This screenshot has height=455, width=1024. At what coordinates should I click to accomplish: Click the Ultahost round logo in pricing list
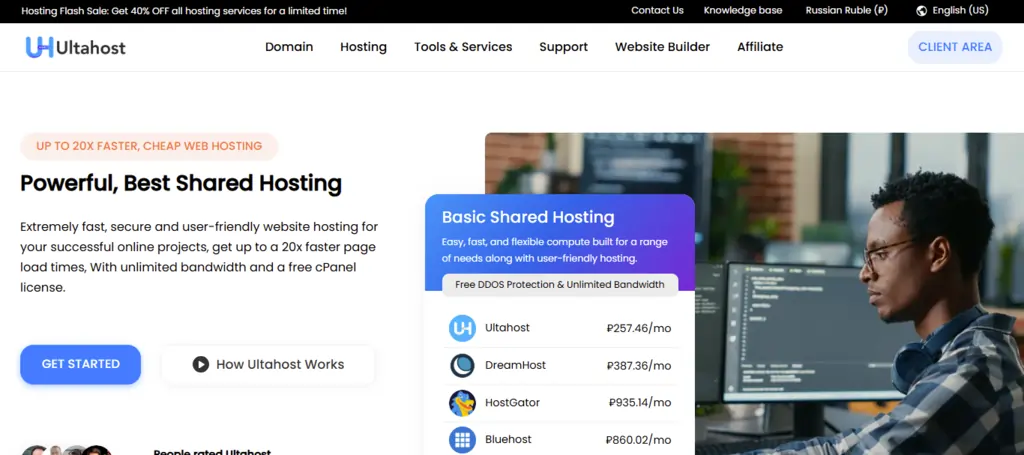tap(462, 328)
